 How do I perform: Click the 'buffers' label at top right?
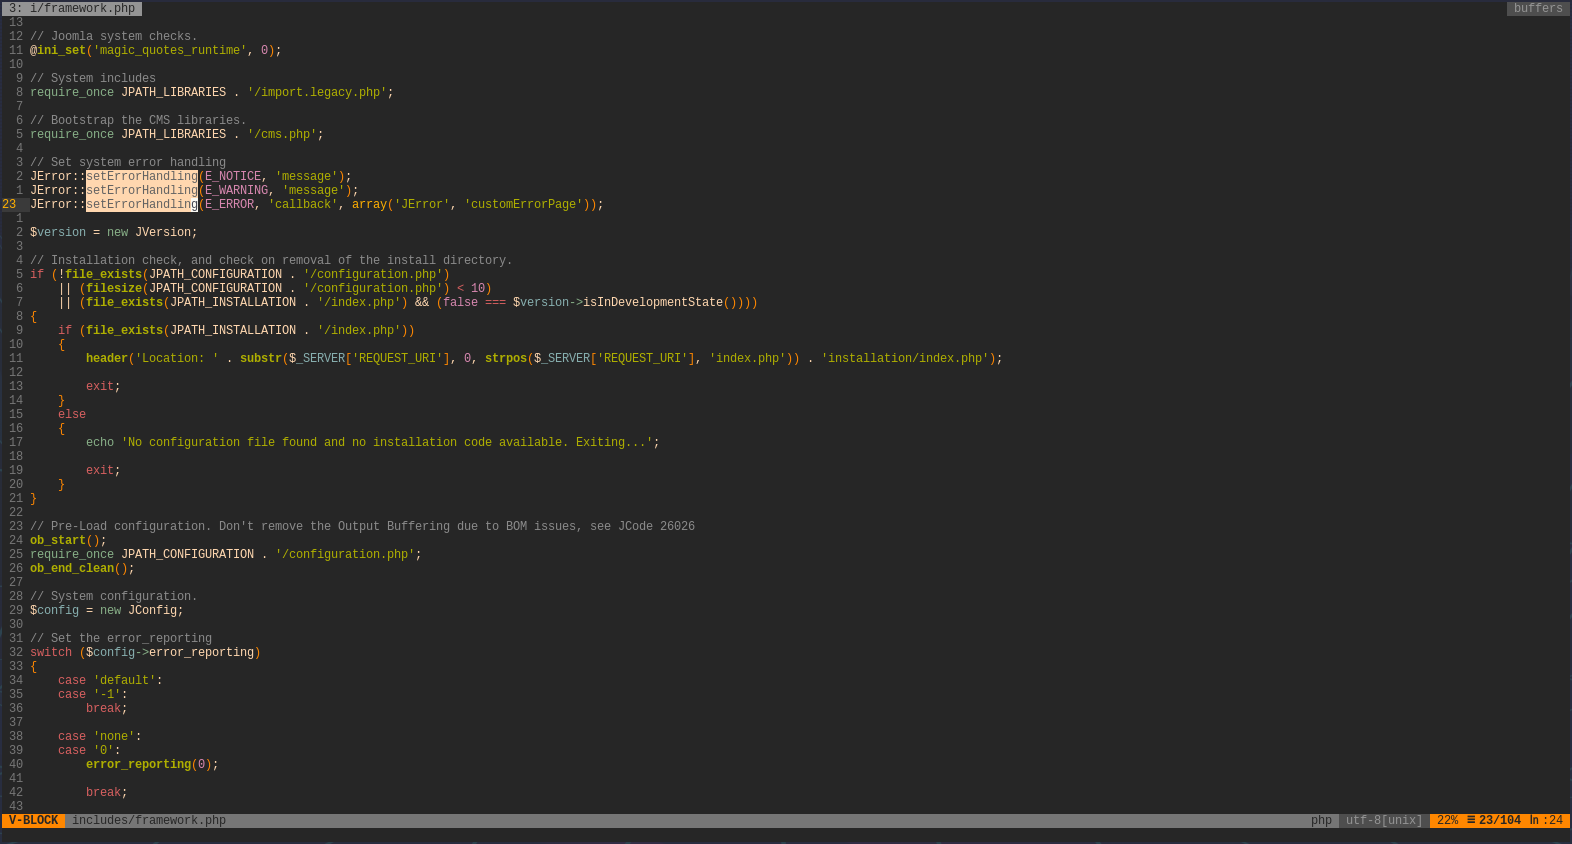1537,8
